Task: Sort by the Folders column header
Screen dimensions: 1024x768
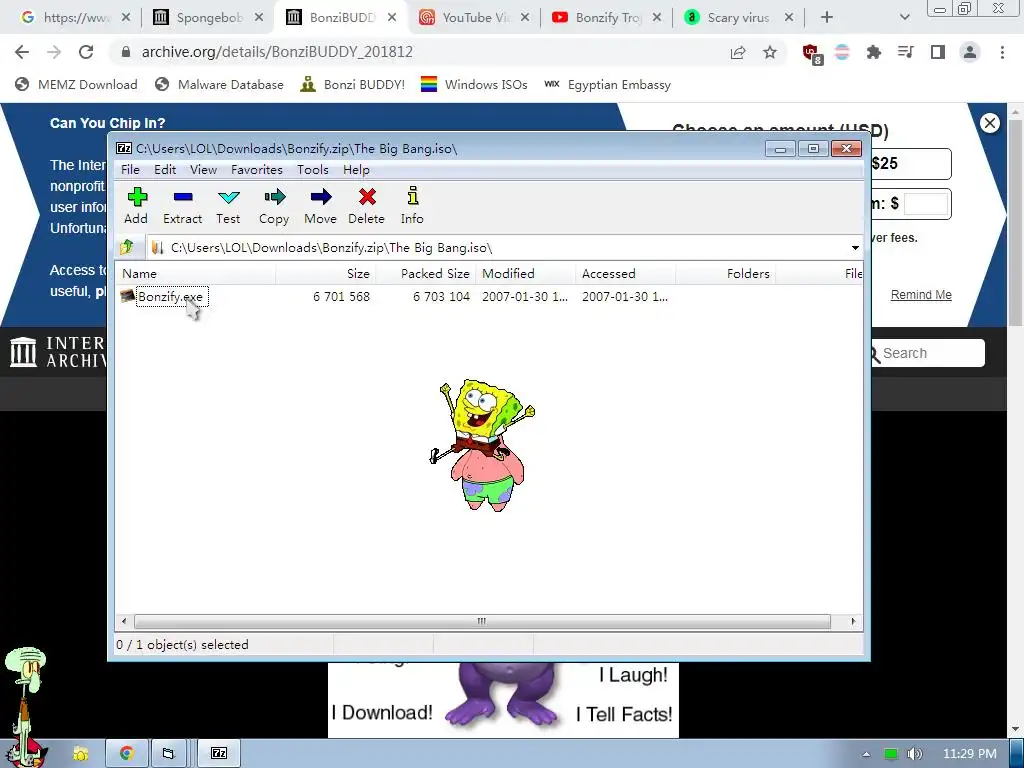Action: coord(725,274)
